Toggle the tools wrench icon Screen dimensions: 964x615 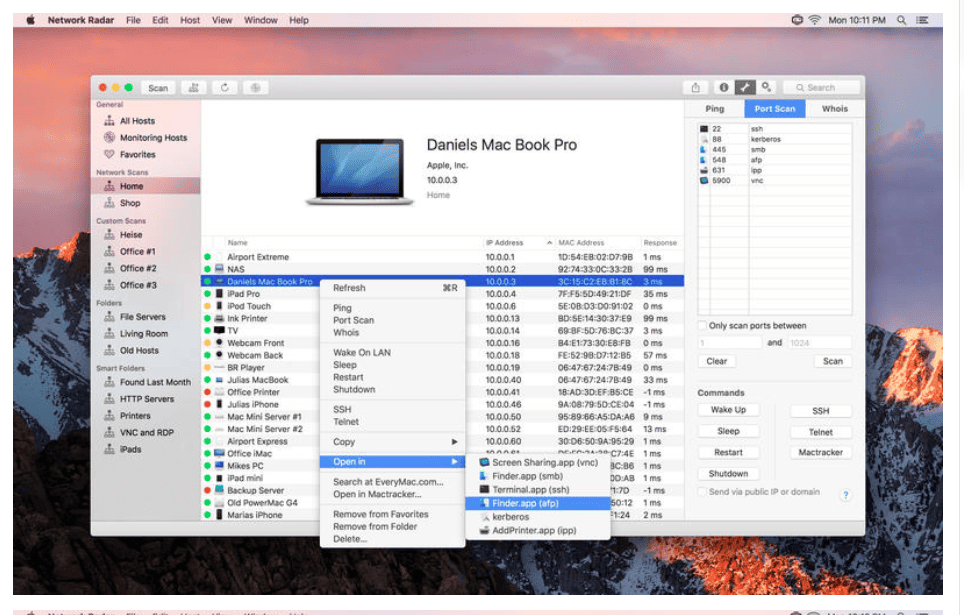745,88
